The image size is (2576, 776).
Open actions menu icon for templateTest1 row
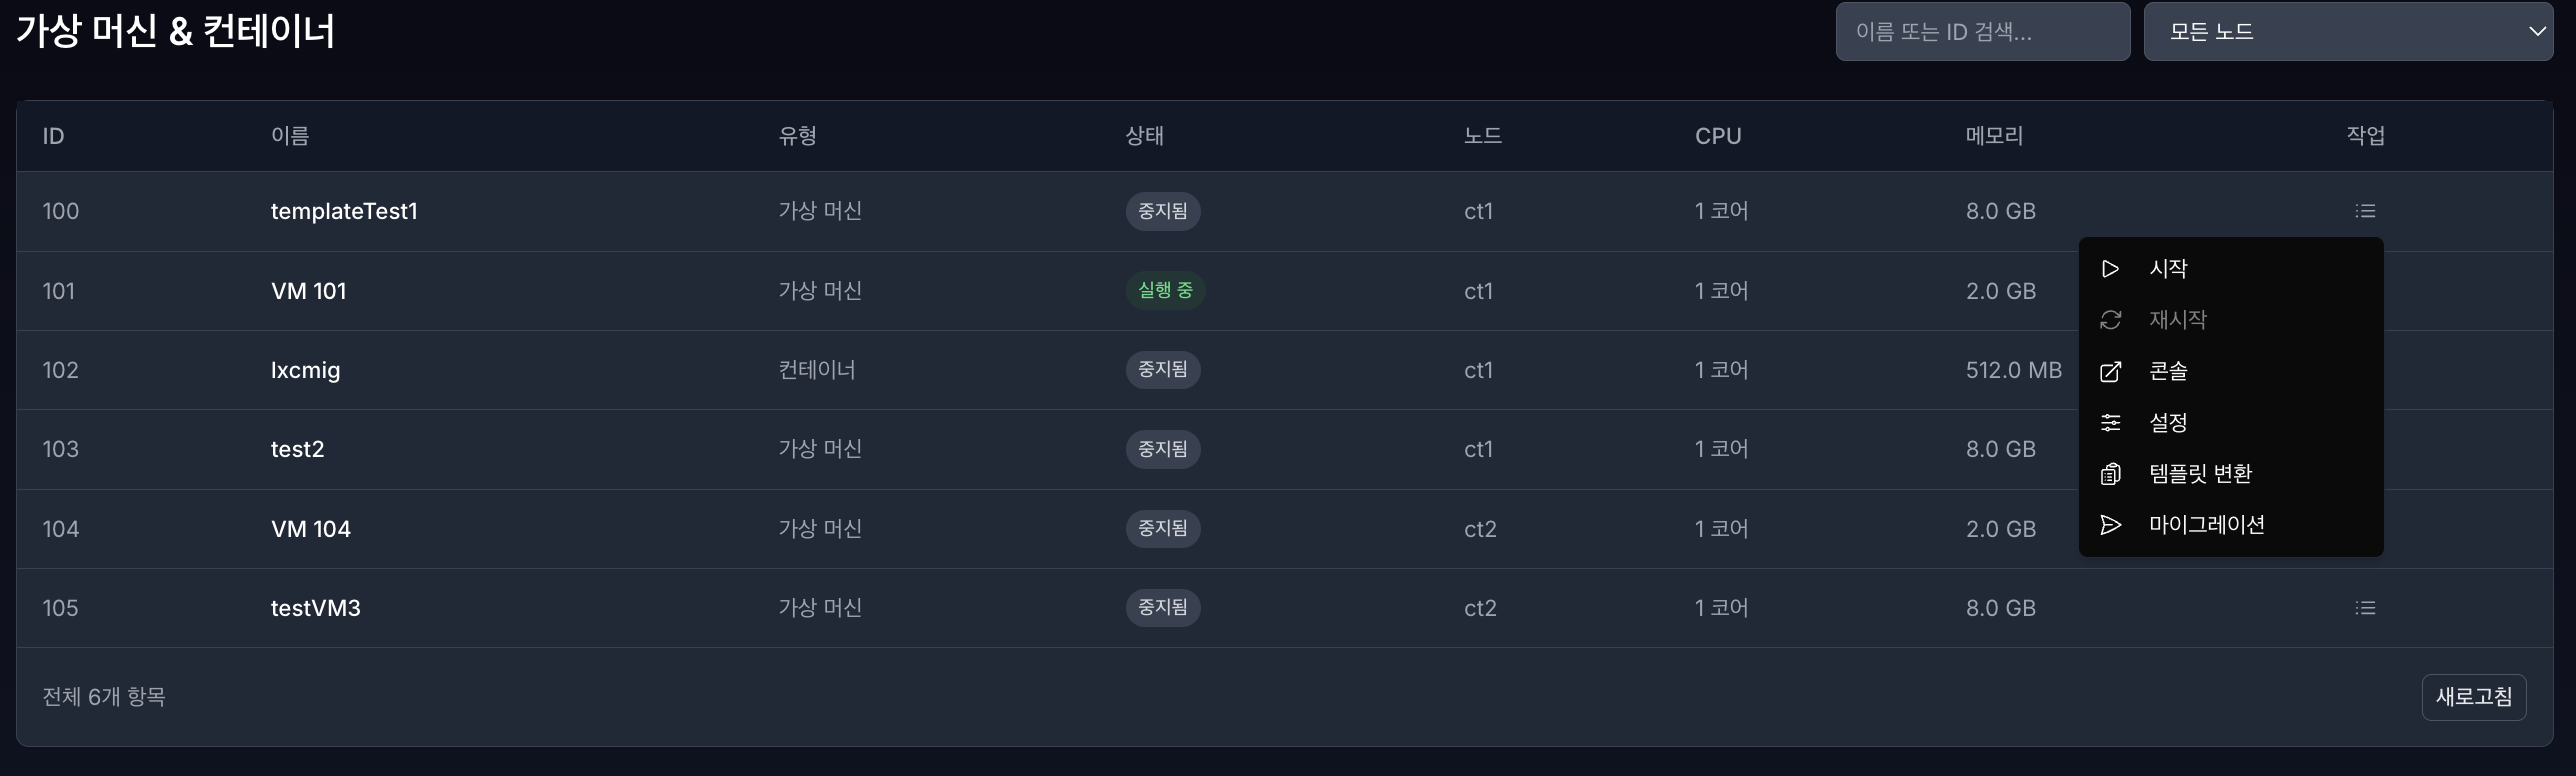[x=2366, y=211]
